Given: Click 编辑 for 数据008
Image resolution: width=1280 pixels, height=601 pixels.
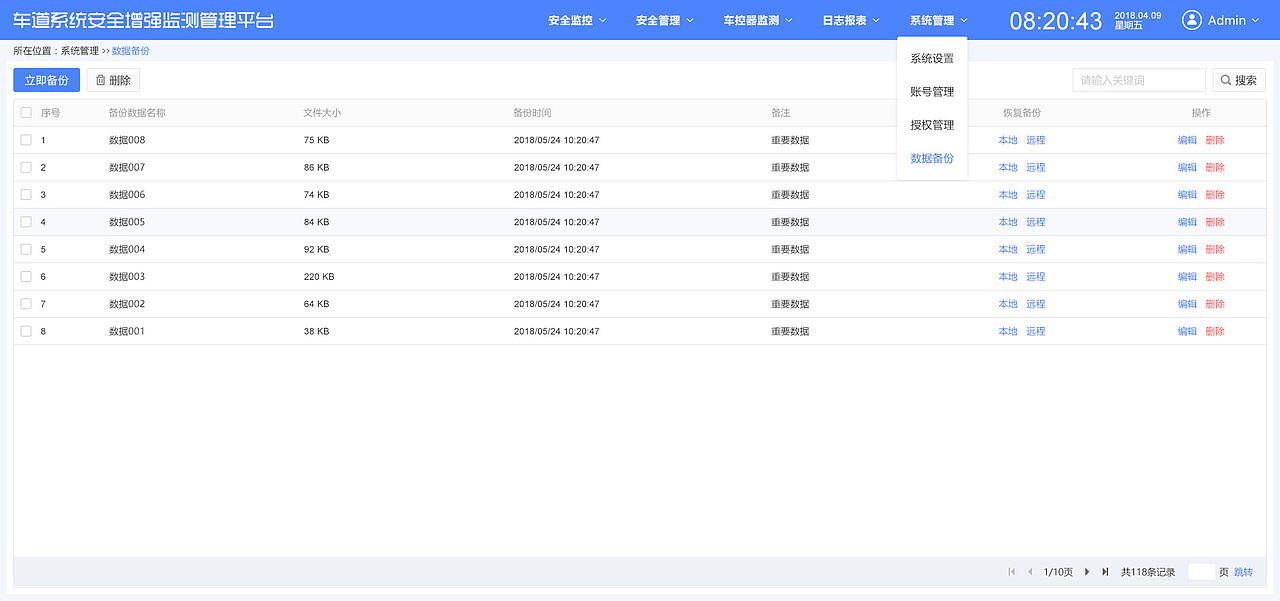Looking at the screenshot, I should [1187, 140].
